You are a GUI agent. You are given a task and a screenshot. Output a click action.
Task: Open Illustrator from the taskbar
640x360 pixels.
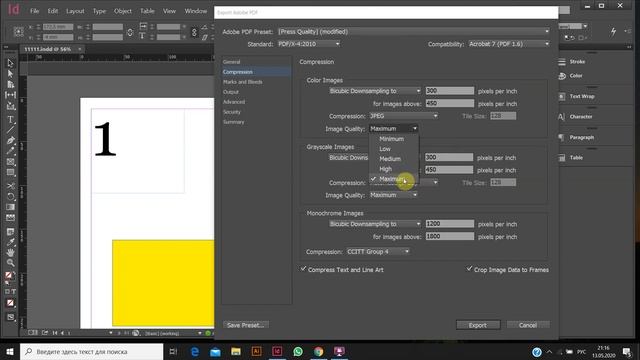point(256,351)
